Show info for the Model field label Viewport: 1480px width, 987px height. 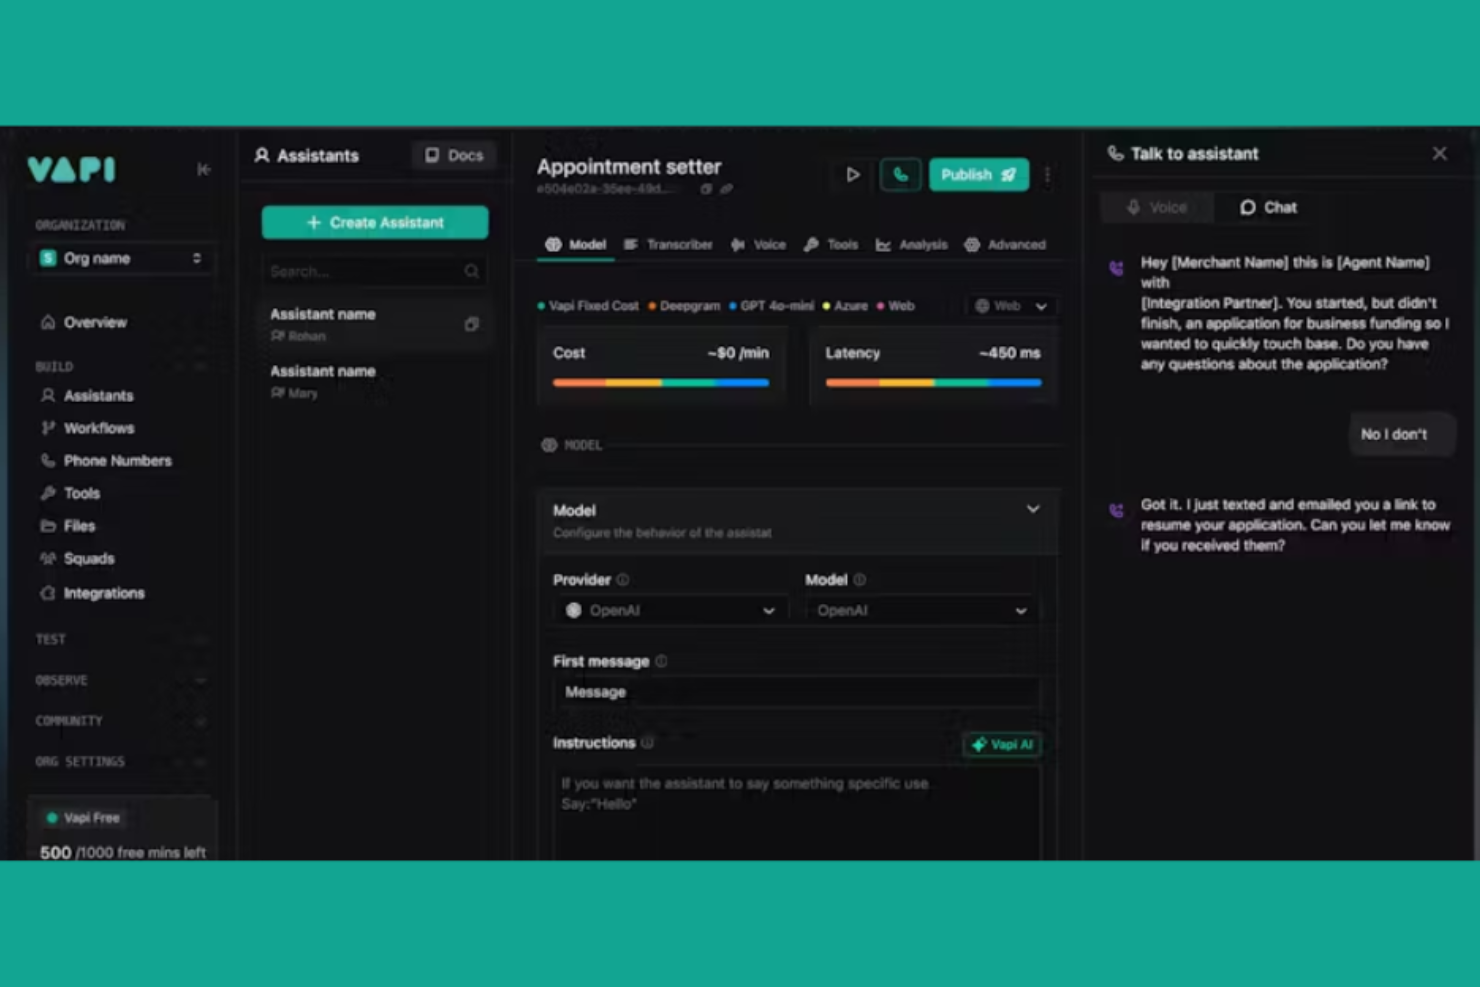860,580
